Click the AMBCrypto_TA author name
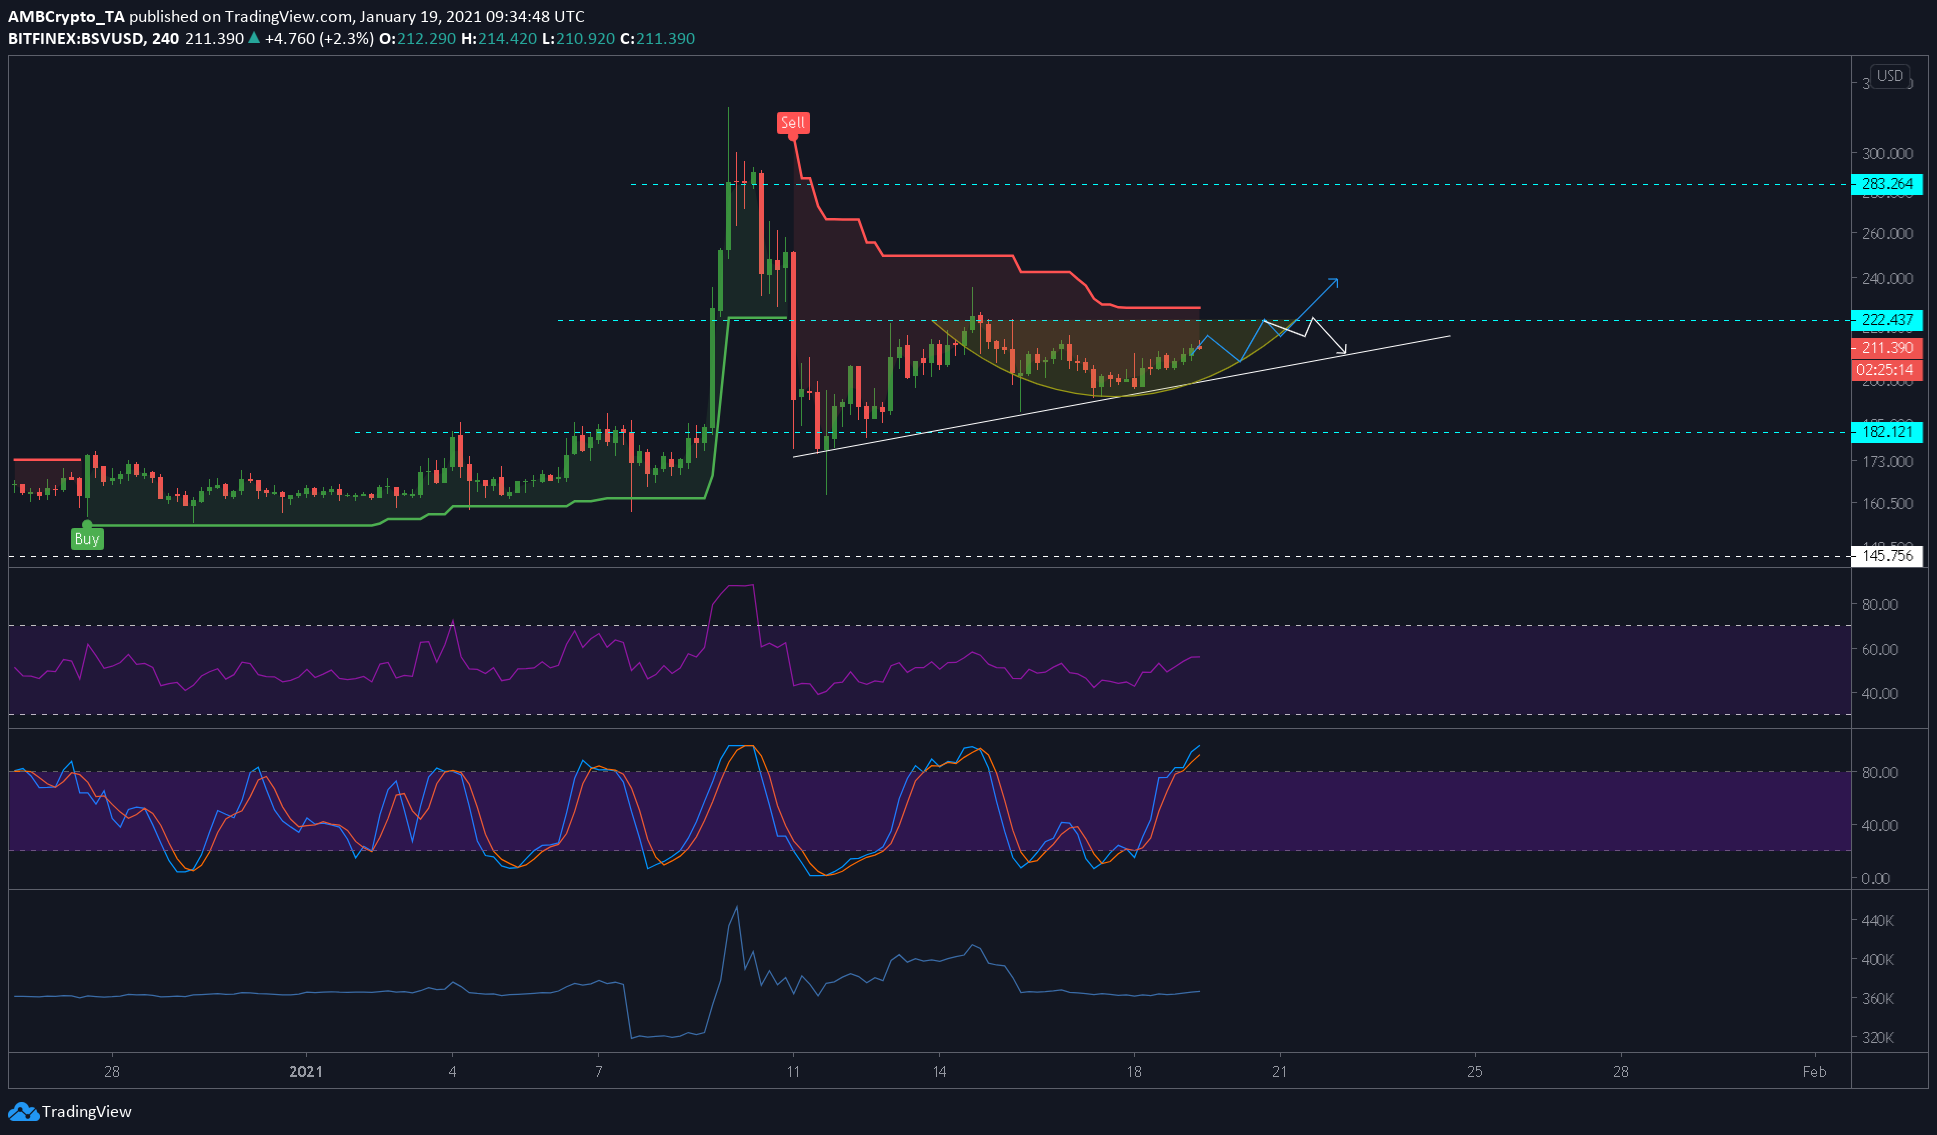The image size is (1937, 1135). [x=66, y=16]
